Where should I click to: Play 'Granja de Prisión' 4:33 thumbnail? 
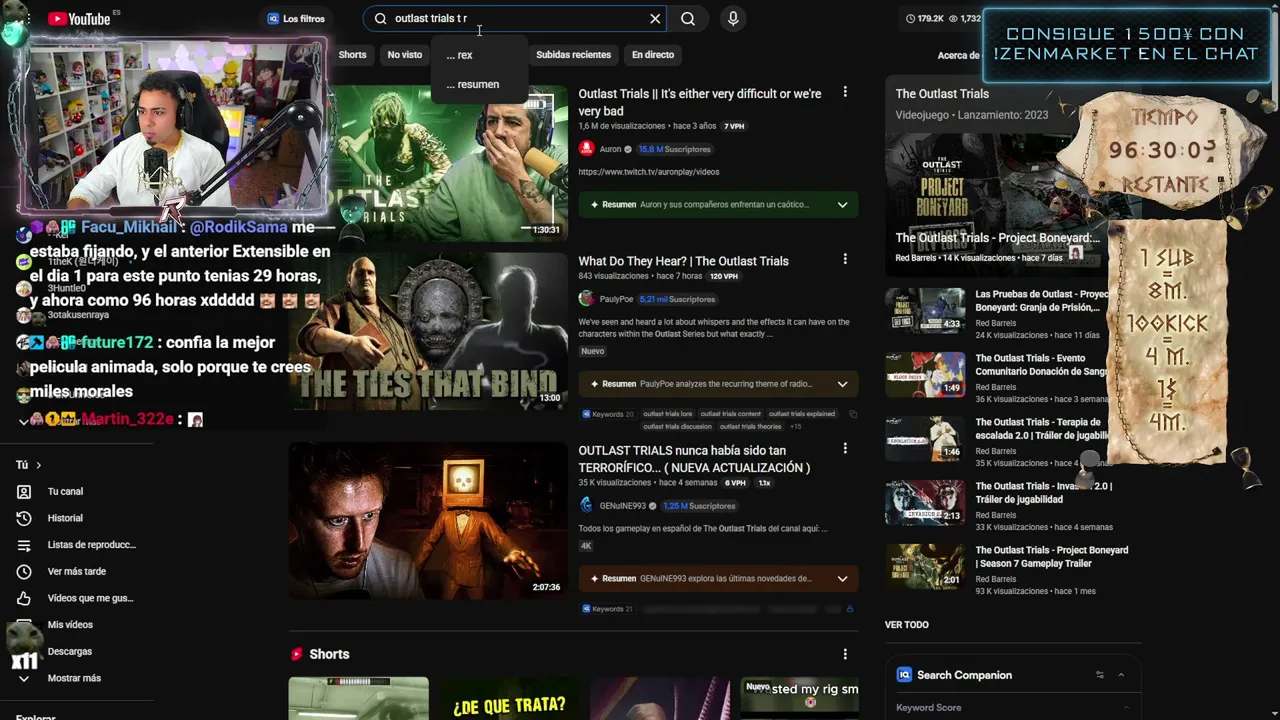925,310
